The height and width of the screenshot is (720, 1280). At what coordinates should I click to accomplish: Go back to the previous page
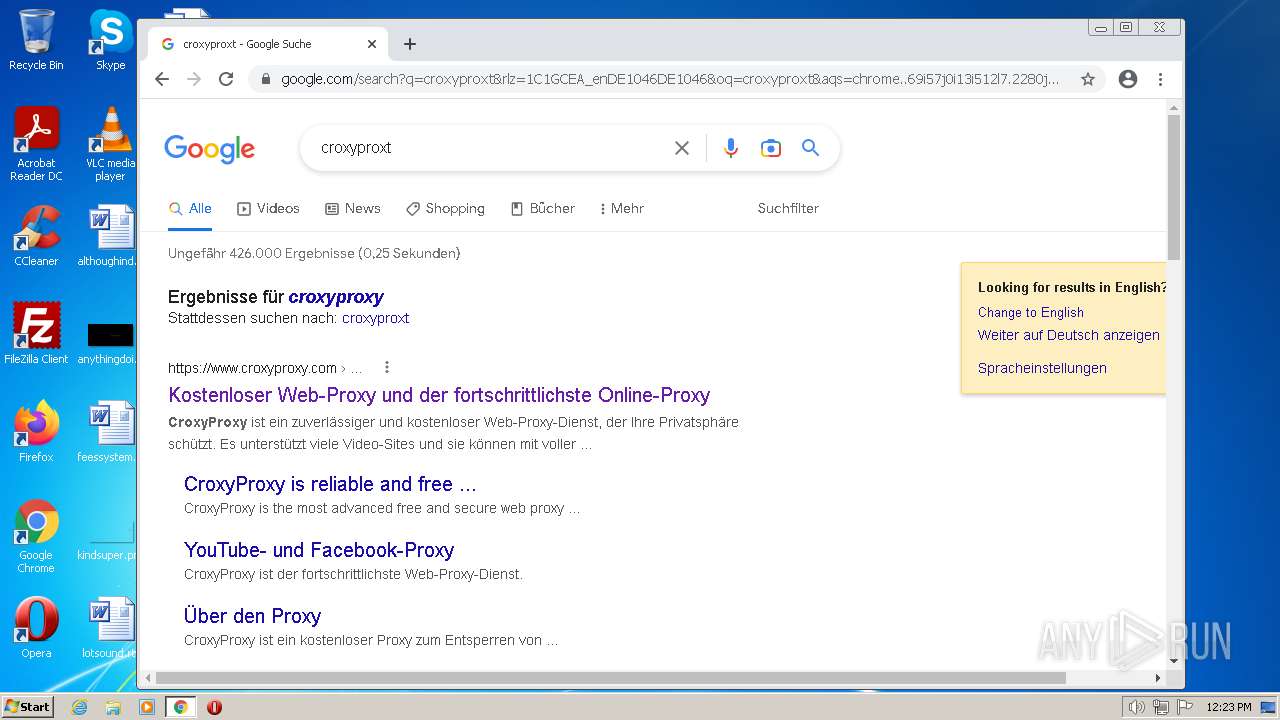point(162,79)
